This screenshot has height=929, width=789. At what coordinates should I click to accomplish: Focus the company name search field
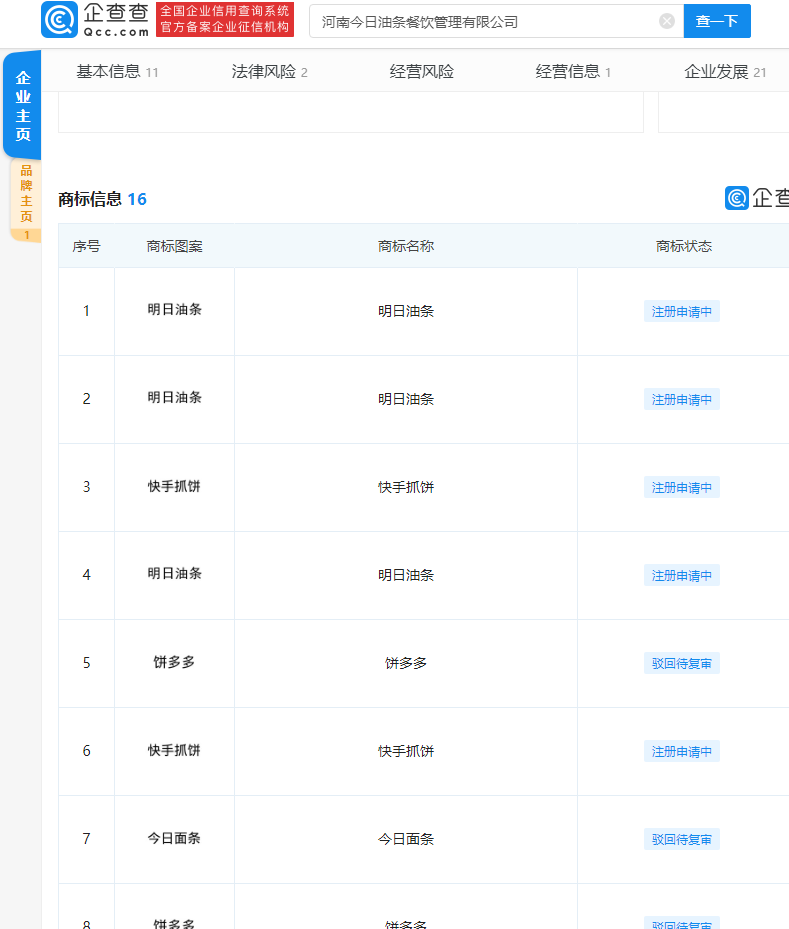496,21
